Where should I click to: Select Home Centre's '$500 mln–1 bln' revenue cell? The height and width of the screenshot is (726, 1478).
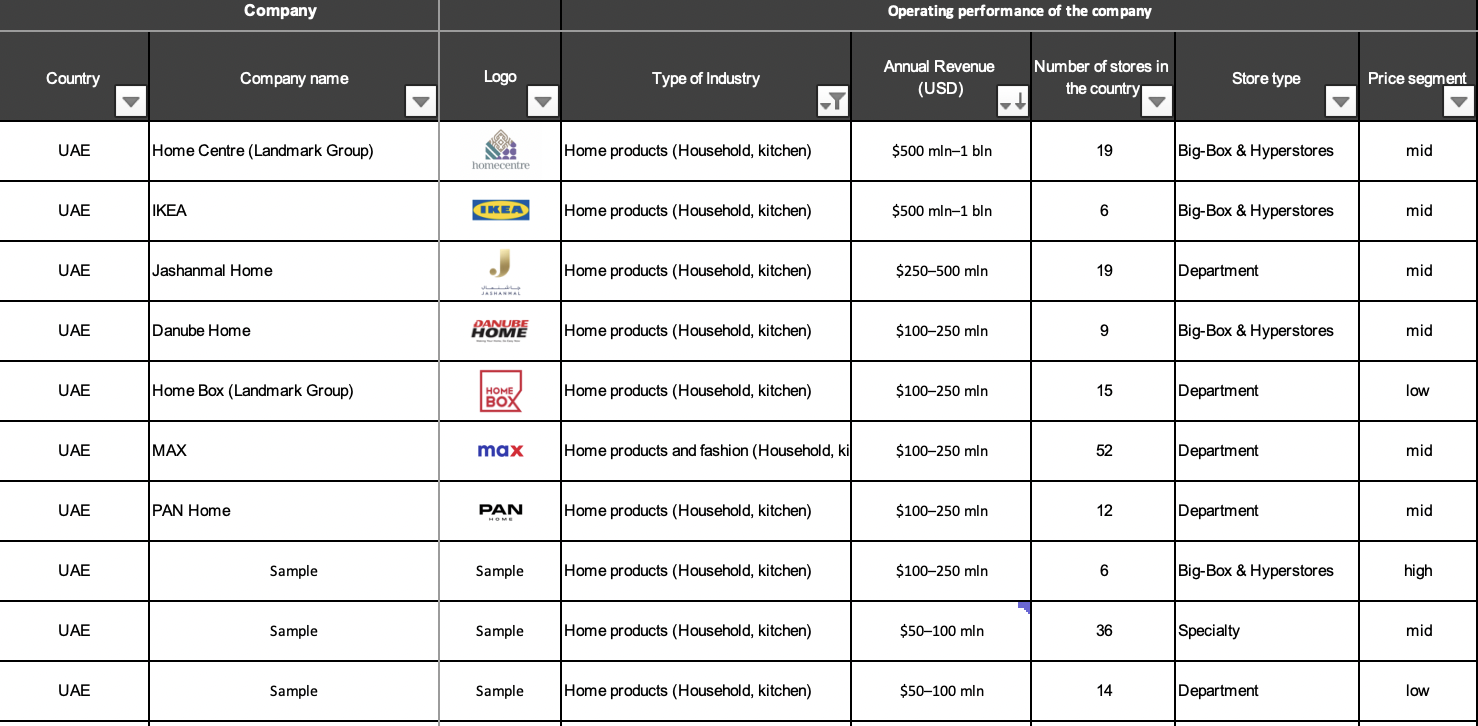tap(941, 151)
